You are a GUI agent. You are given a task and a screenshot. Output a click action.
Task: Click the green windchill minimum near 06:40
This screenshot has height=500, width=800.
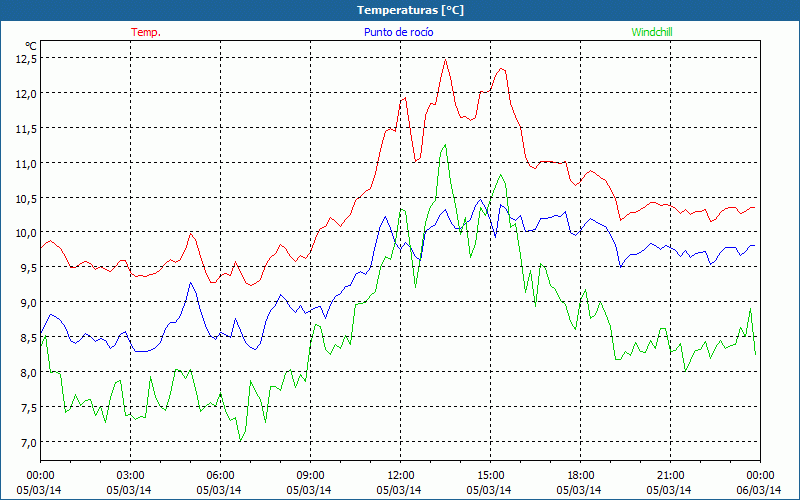pos(240,441)
